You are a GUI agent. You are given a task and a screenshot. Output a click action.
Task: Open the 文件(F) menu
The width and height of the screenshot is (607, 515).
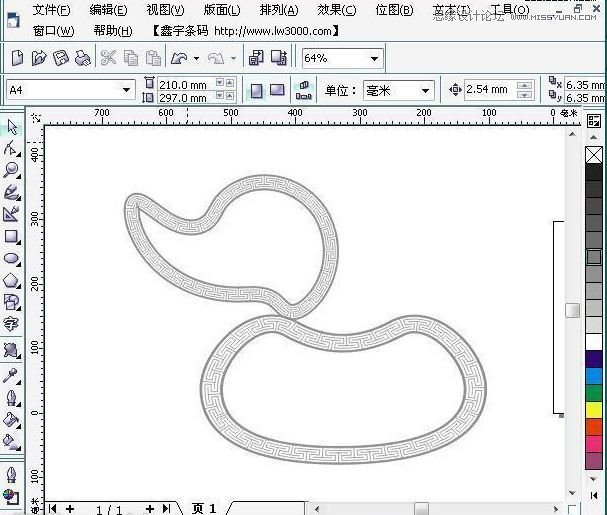tap(51, 10)
